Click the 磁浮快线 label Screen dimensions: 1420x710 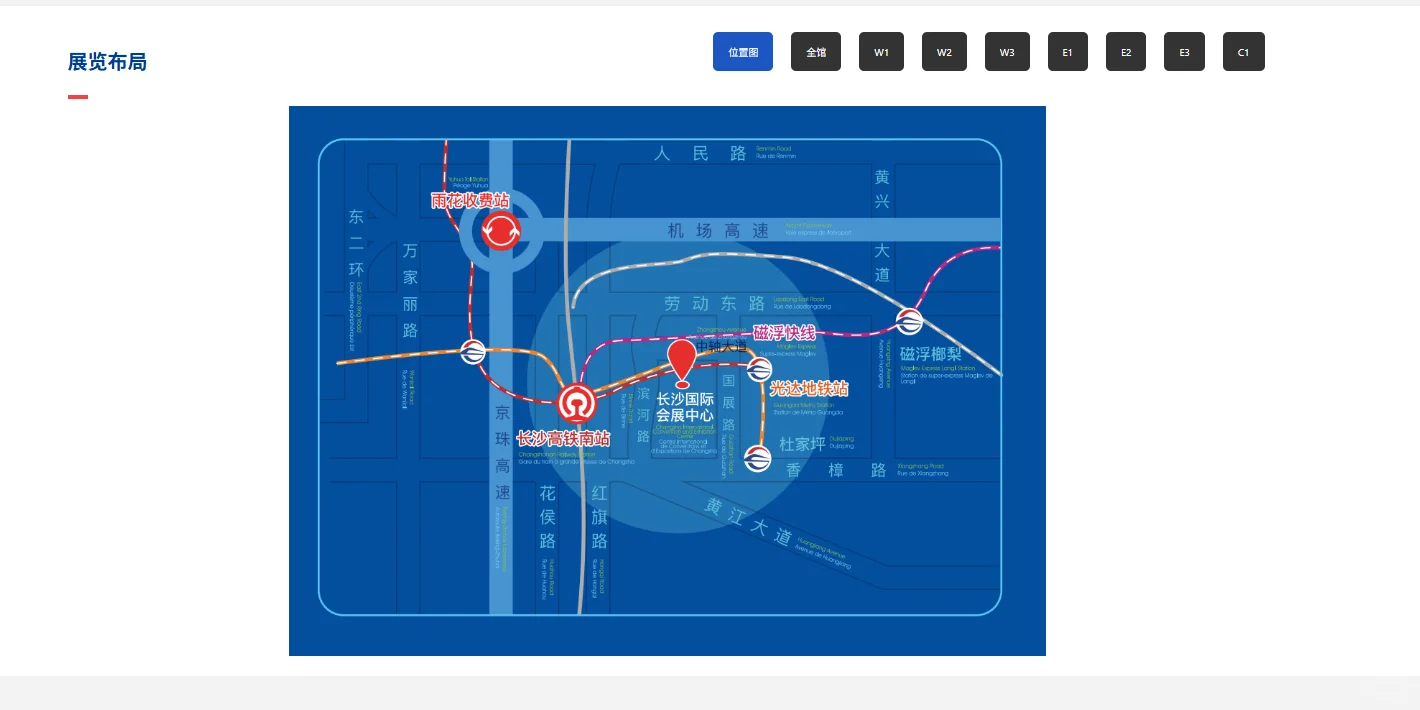click(x=785, y=333)
